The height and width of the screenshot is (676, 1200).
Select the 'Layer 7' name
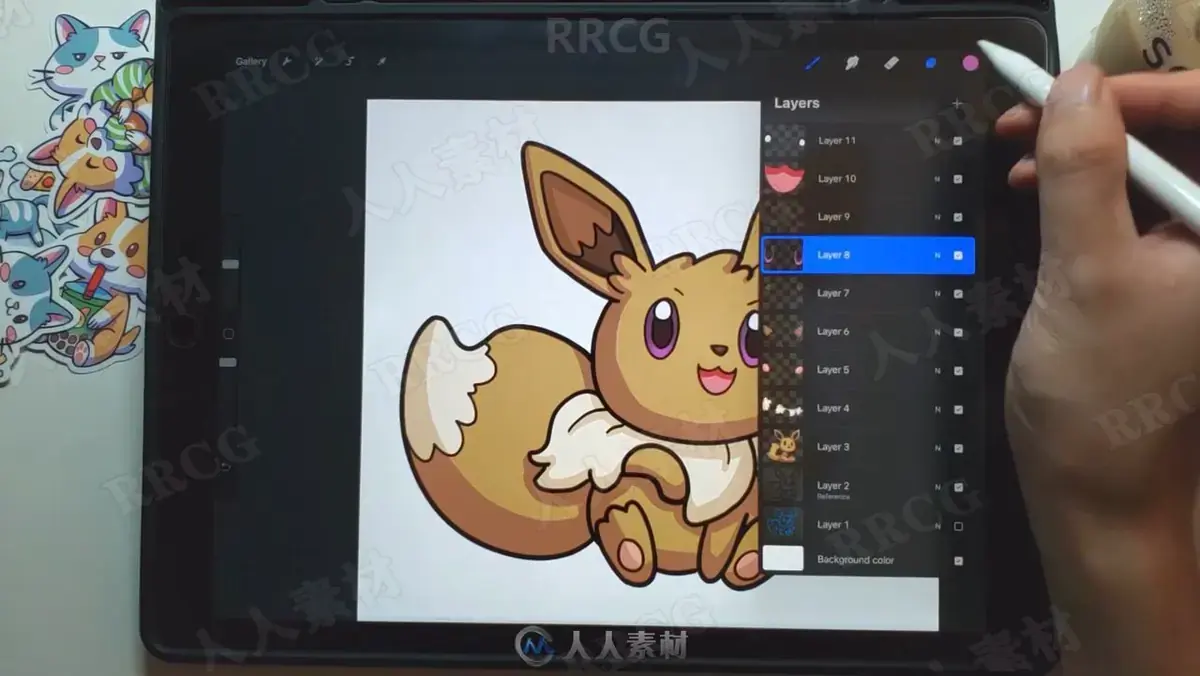click(834, 294)
